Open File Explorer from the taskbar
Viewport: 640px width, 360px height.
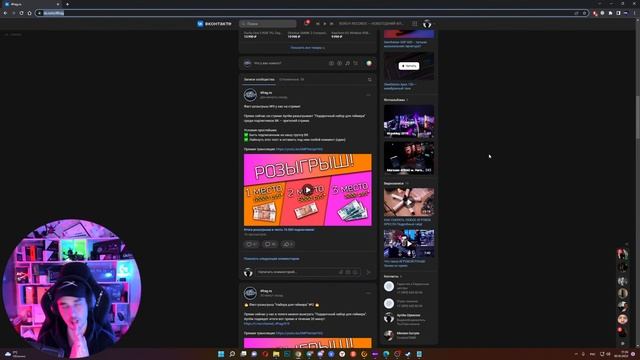[276, 354]
